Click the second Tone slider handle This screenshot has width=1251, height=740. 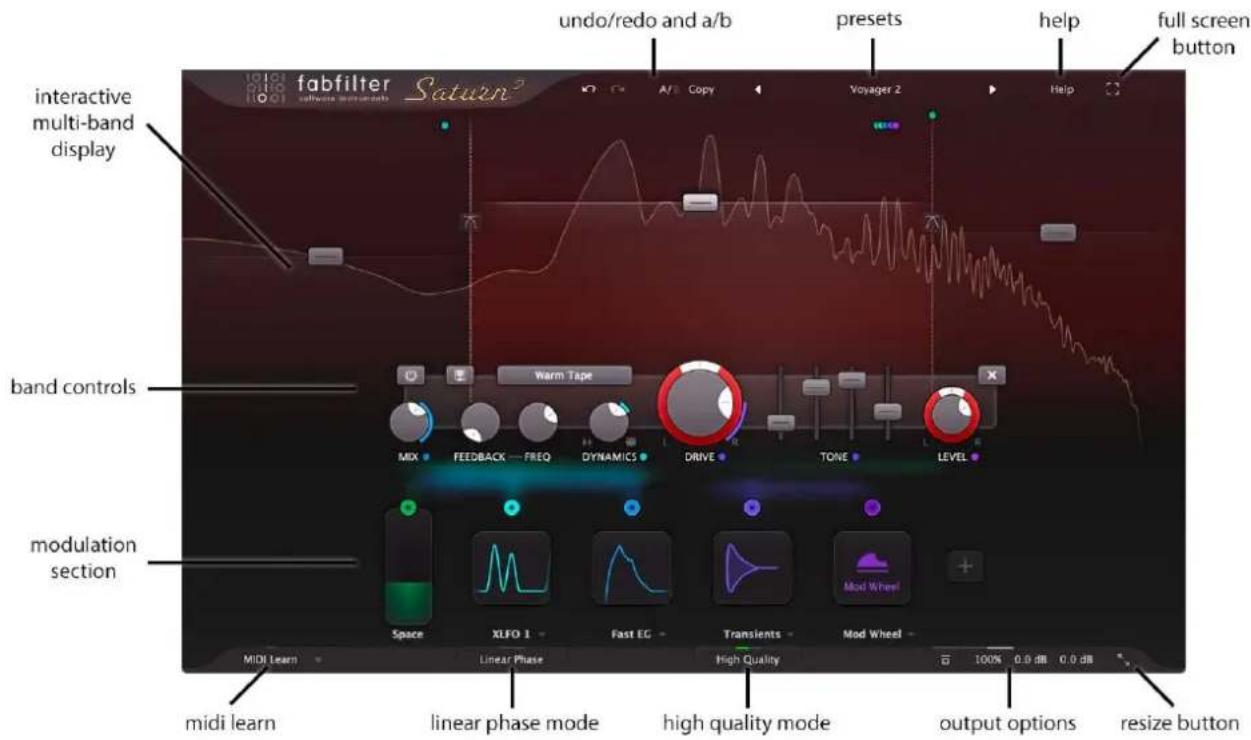click(816, 387)
